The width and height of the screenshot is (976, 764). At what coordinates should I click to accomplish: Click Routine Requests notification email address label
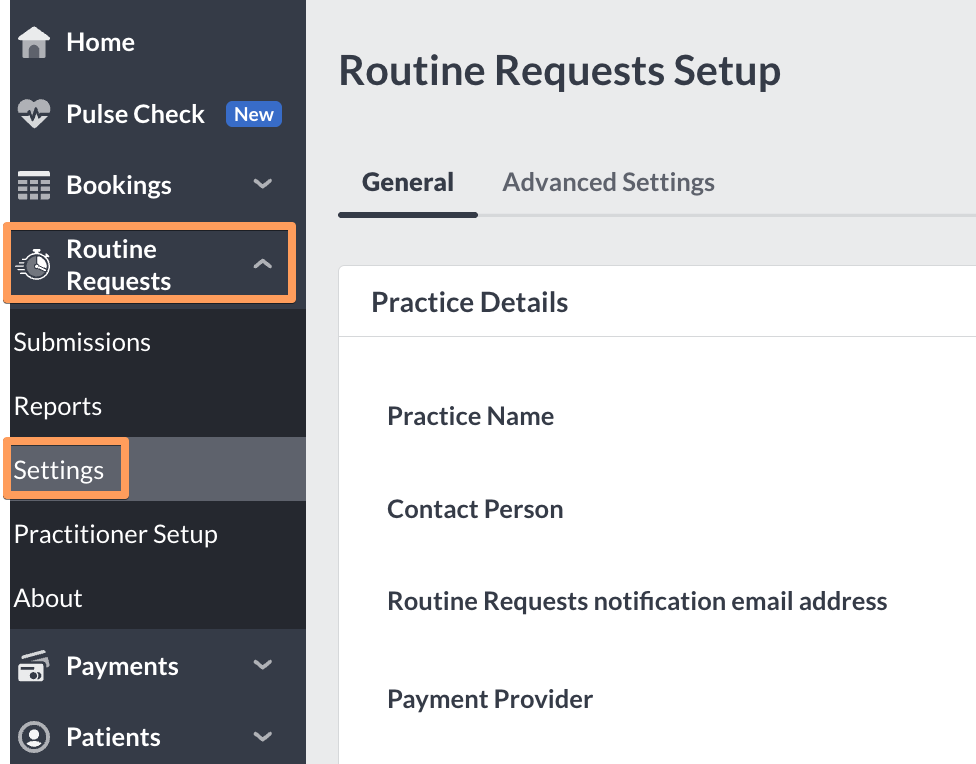tap(637, 601)
